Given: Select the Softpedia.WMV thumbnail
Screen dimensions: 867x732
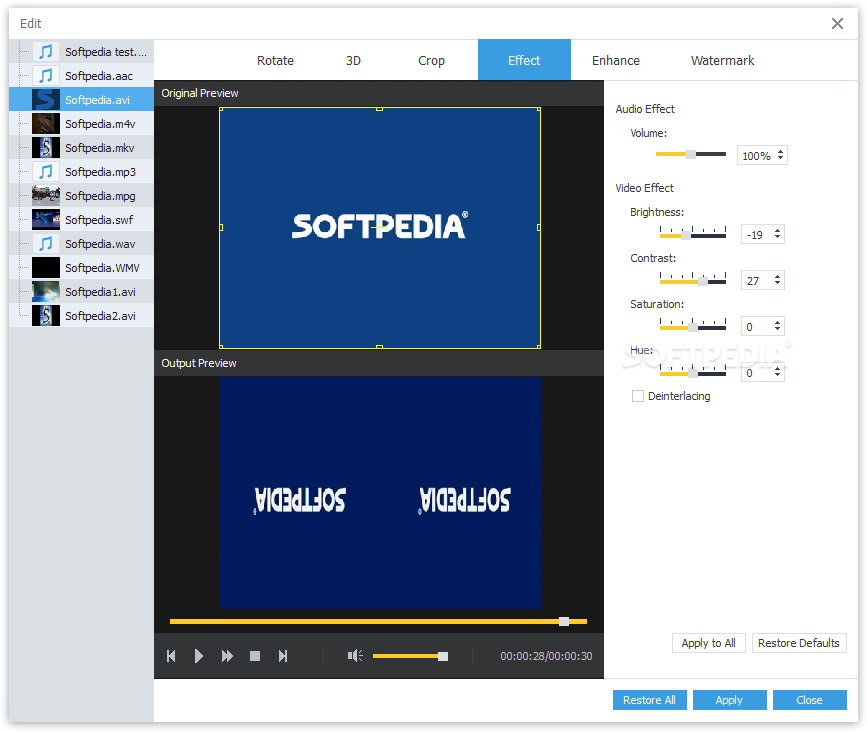Looking at the screenshot, I should pyautogui.click(x=46, y=268).
